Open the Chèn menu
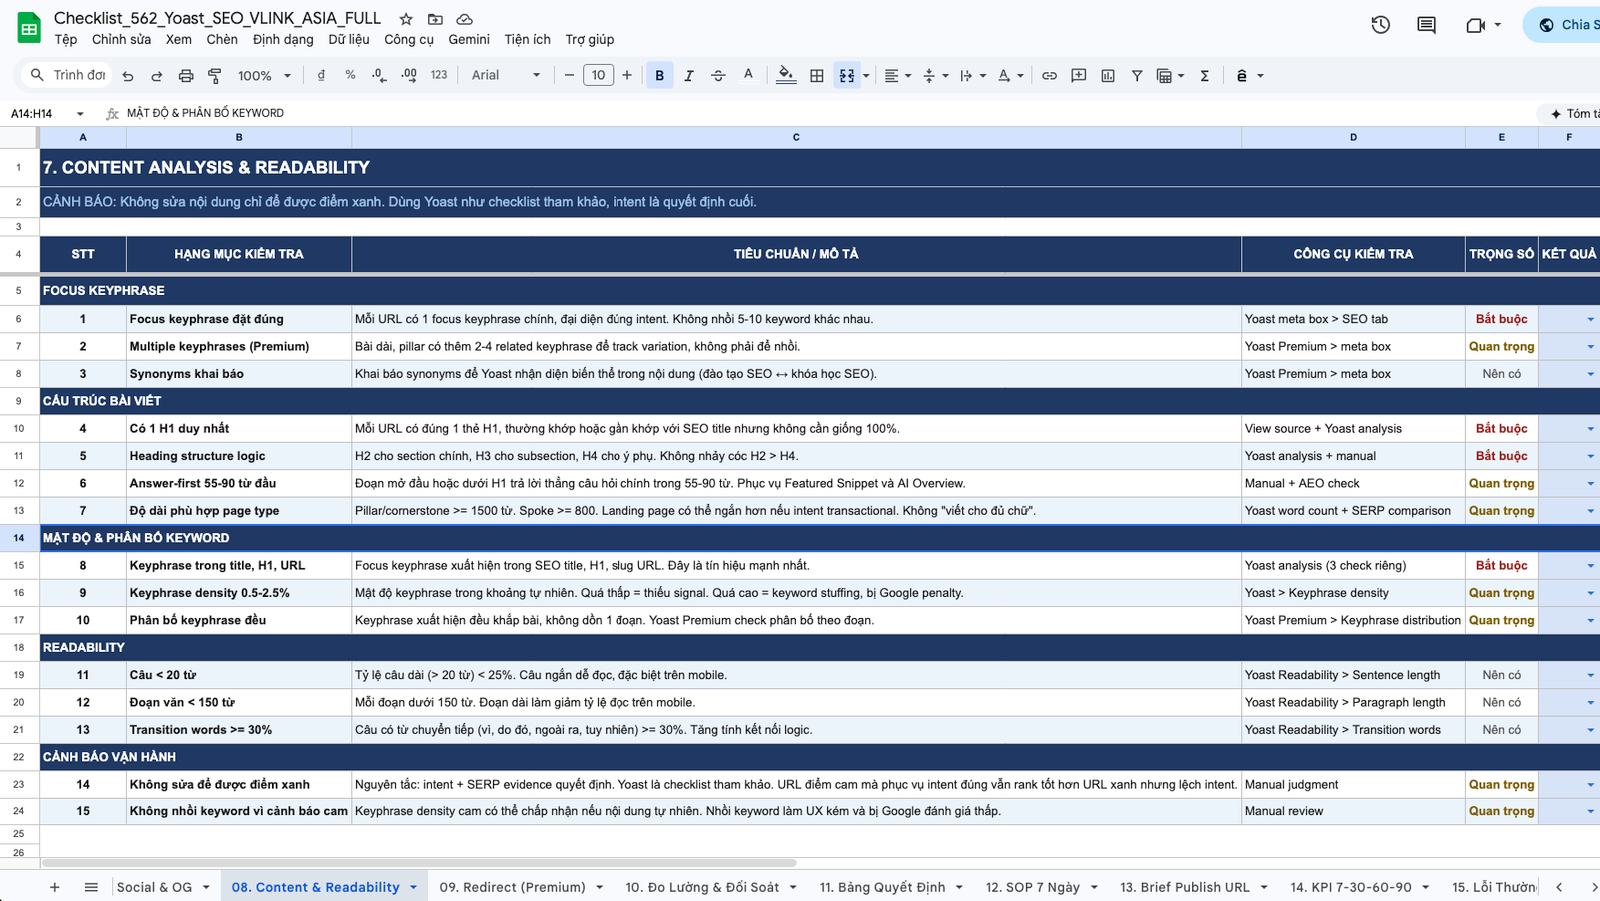The width and height of the screenshot is (1600, 901). click(222, 40)
